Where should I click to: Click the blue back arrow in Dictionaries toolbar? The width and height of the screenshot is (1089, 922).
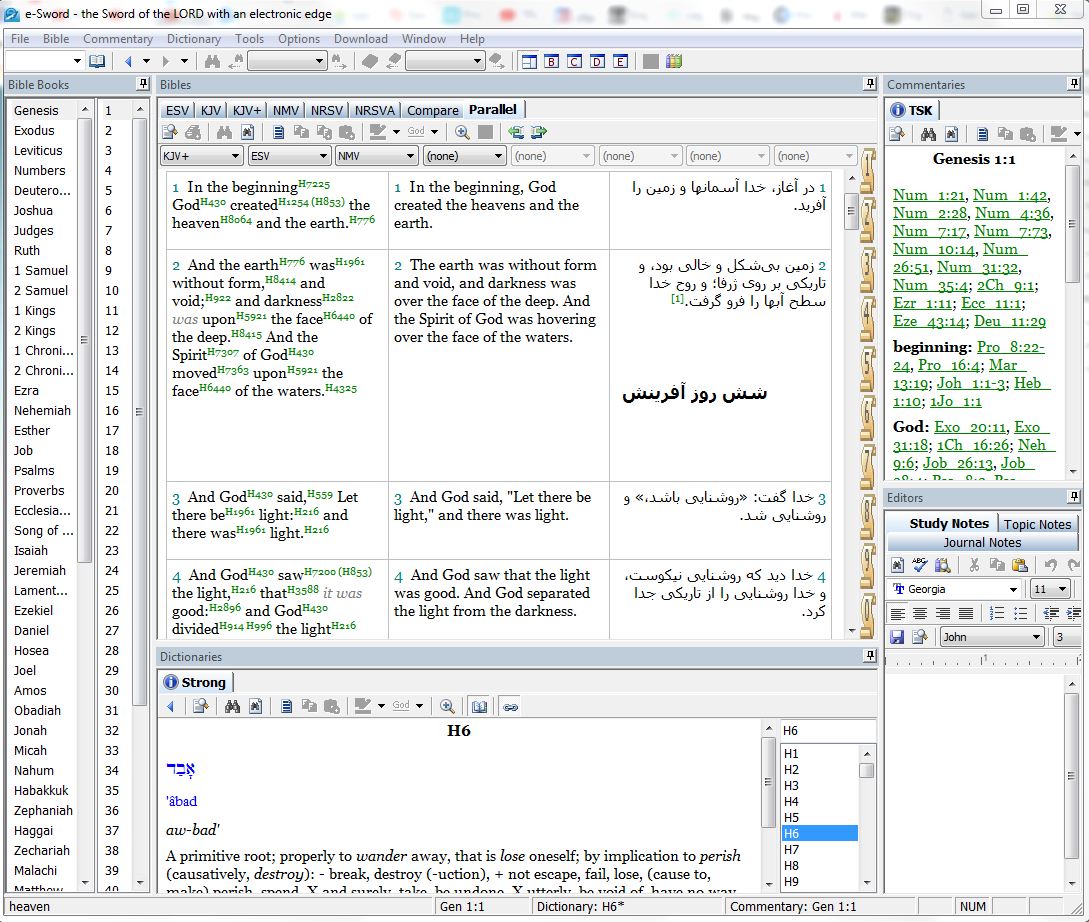[171, 707]
